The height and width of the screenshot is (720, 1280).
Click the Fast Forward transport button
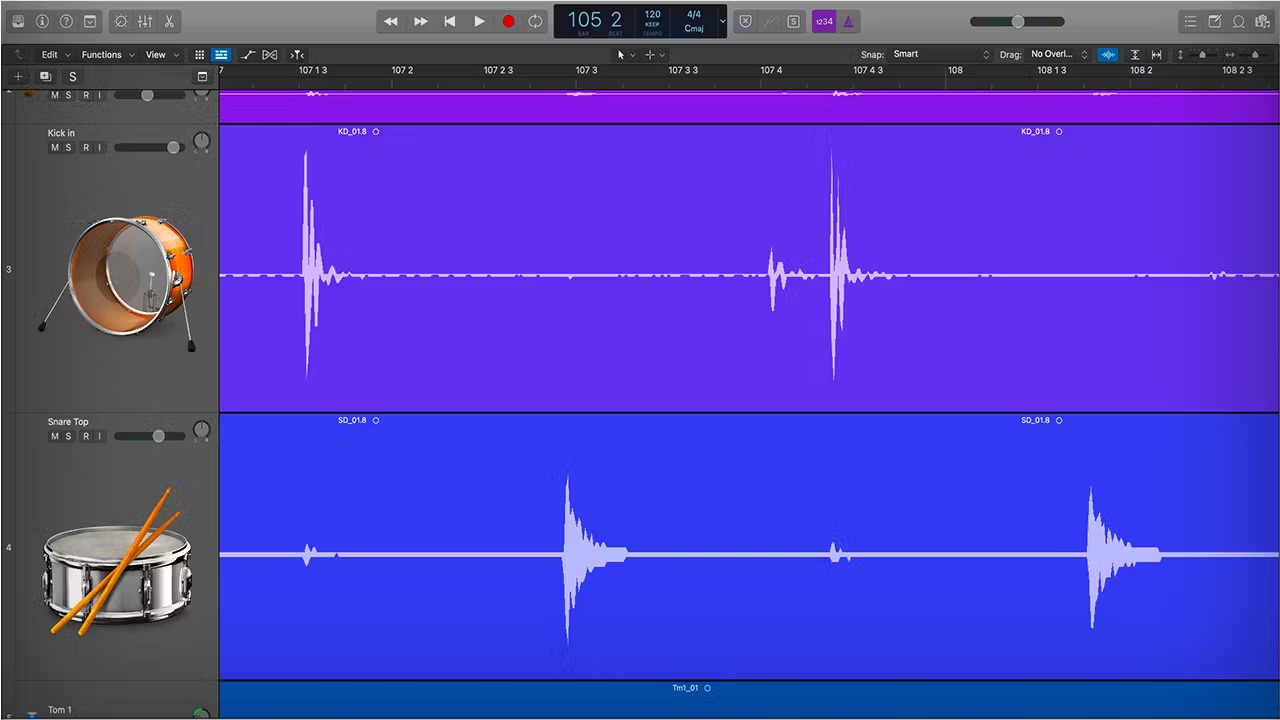[421, 21]
